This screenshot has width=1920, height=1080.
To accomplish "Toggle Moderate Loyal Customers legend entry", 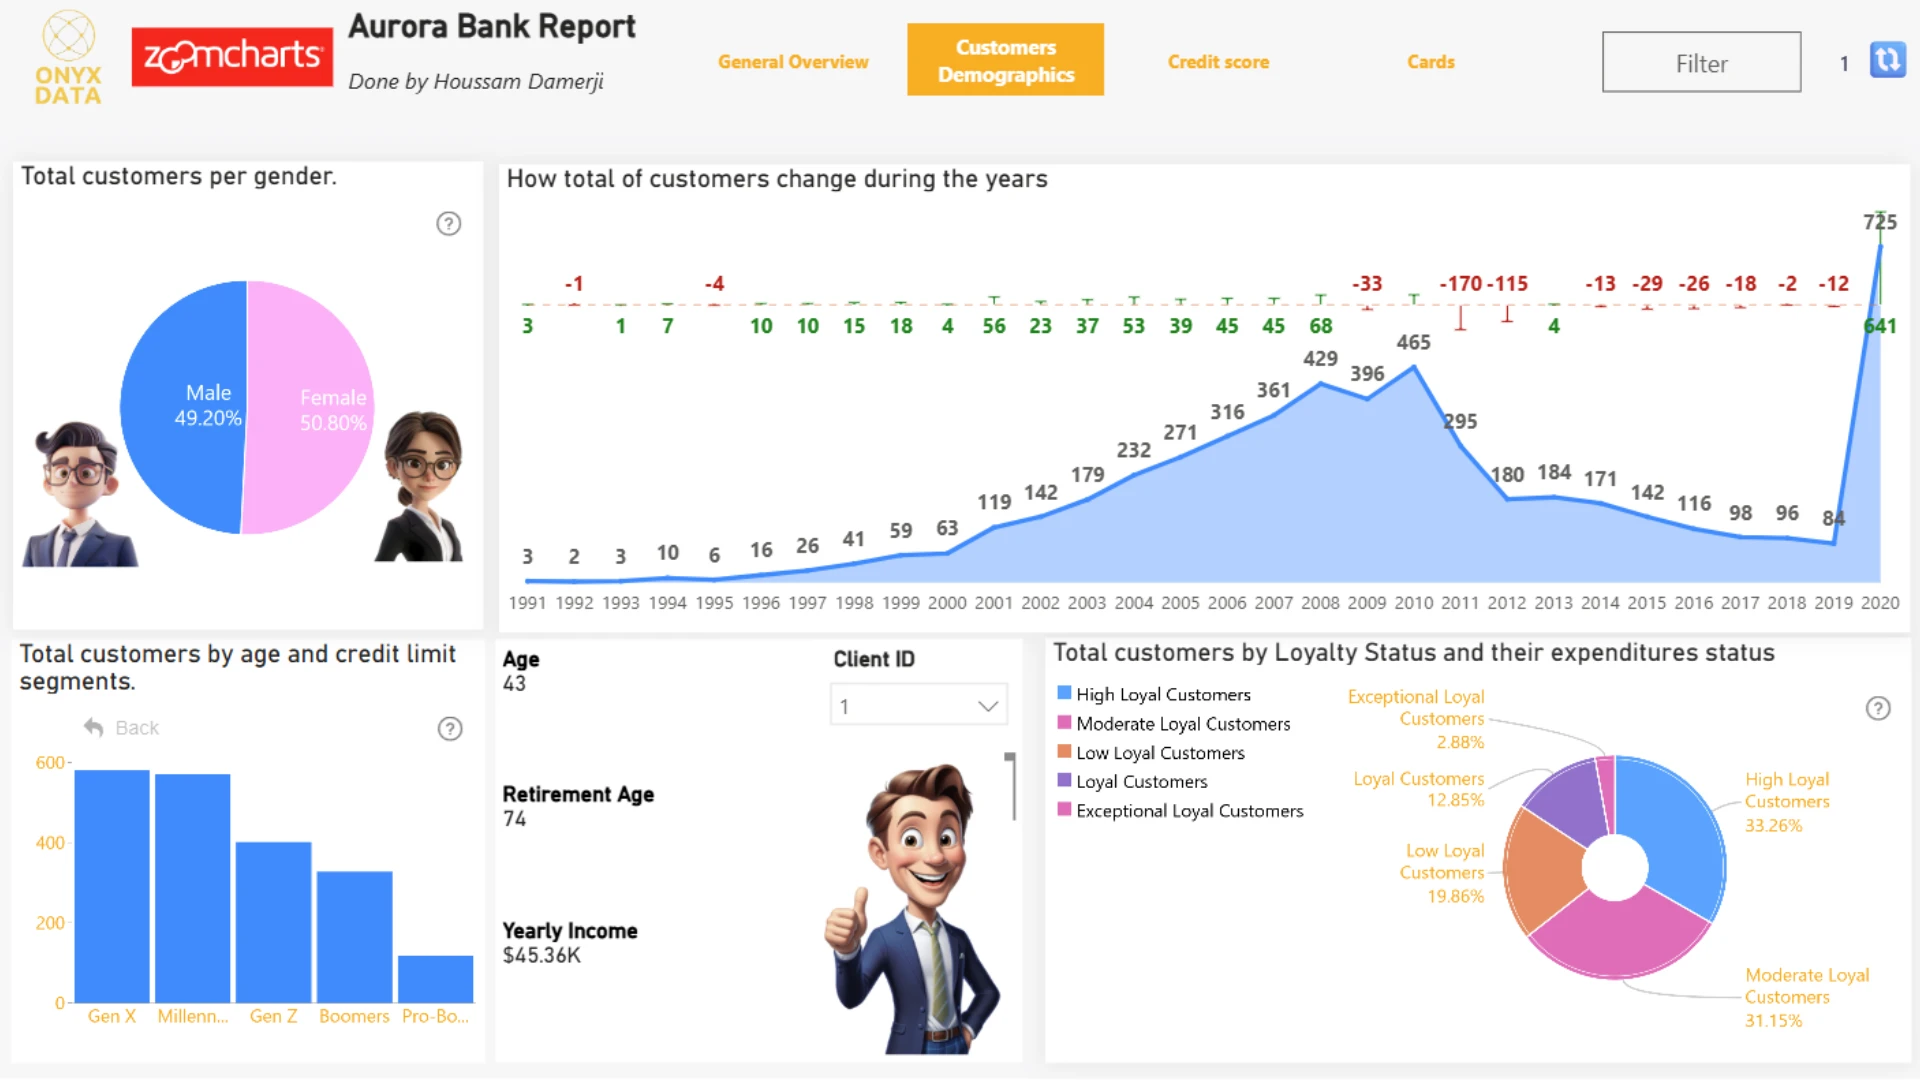I will (x=1174, y=723).
